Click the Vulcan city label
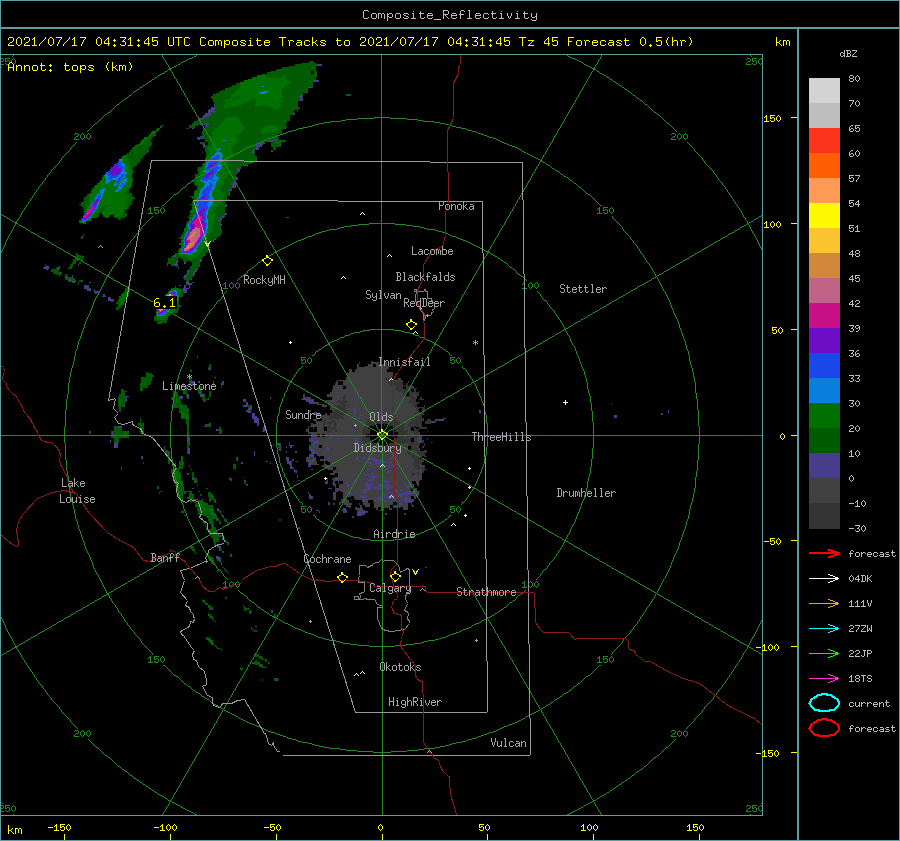 tap(508, 743)
